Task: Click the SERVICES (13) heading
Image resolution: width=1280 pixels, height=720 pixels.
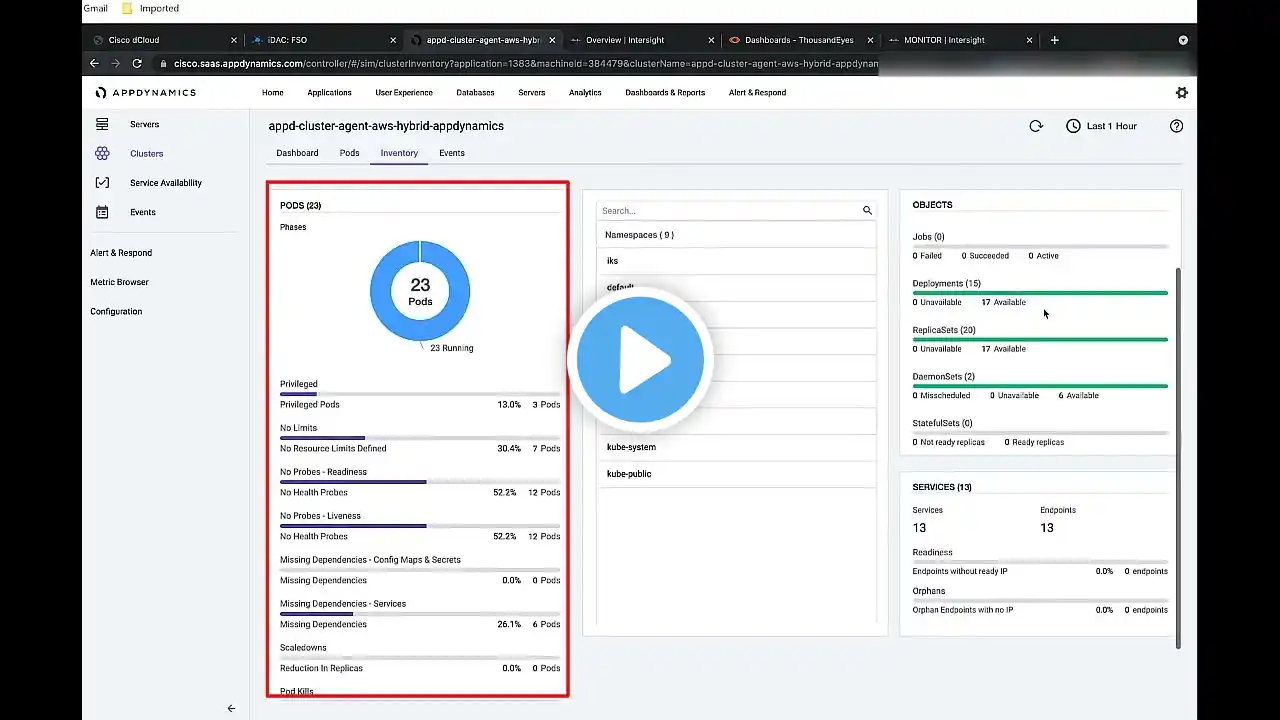Action: 942,487
